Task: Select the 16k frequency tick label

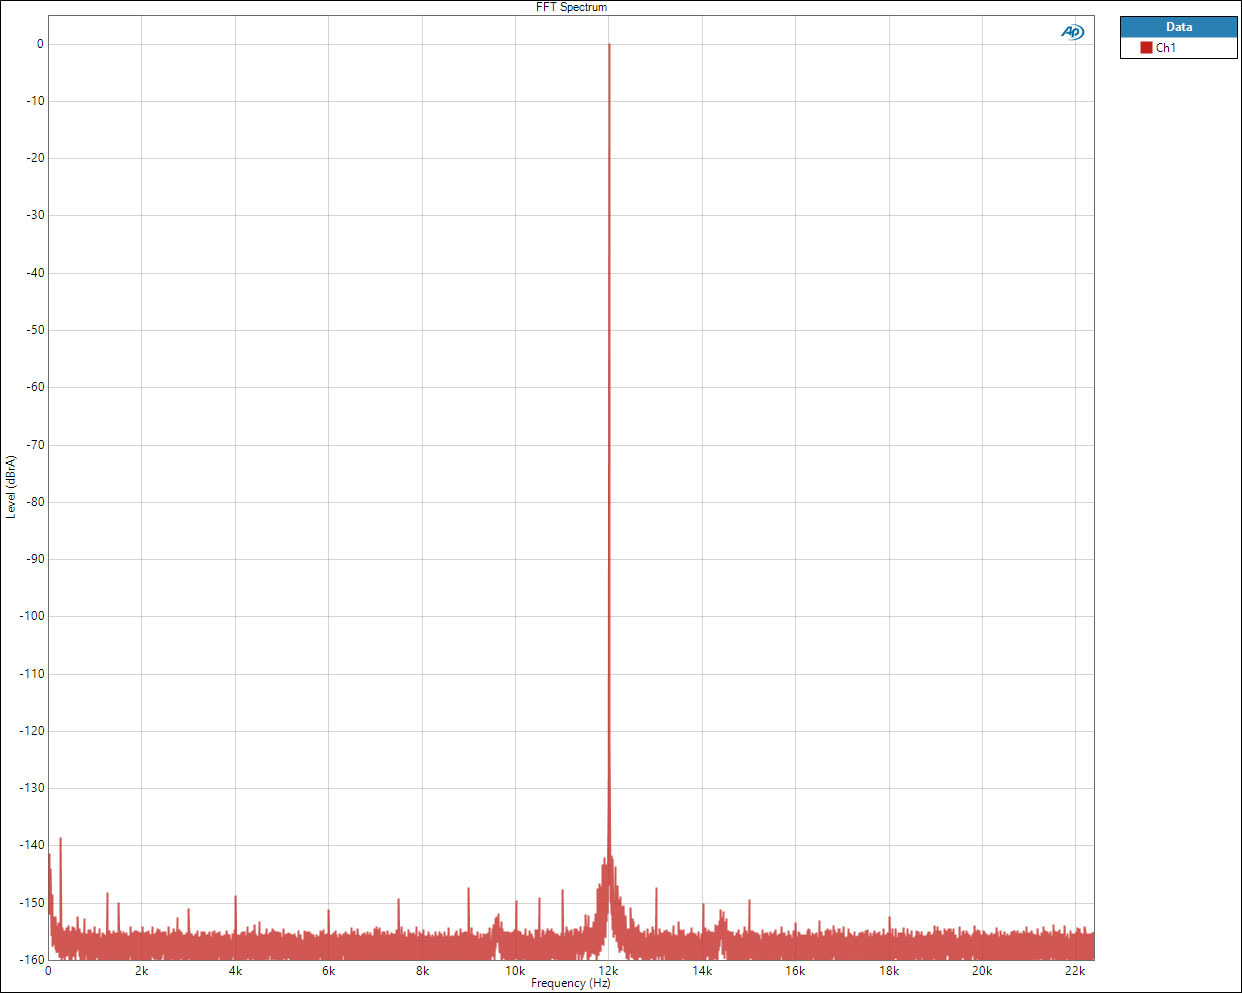Action: [x=796, y=971]
